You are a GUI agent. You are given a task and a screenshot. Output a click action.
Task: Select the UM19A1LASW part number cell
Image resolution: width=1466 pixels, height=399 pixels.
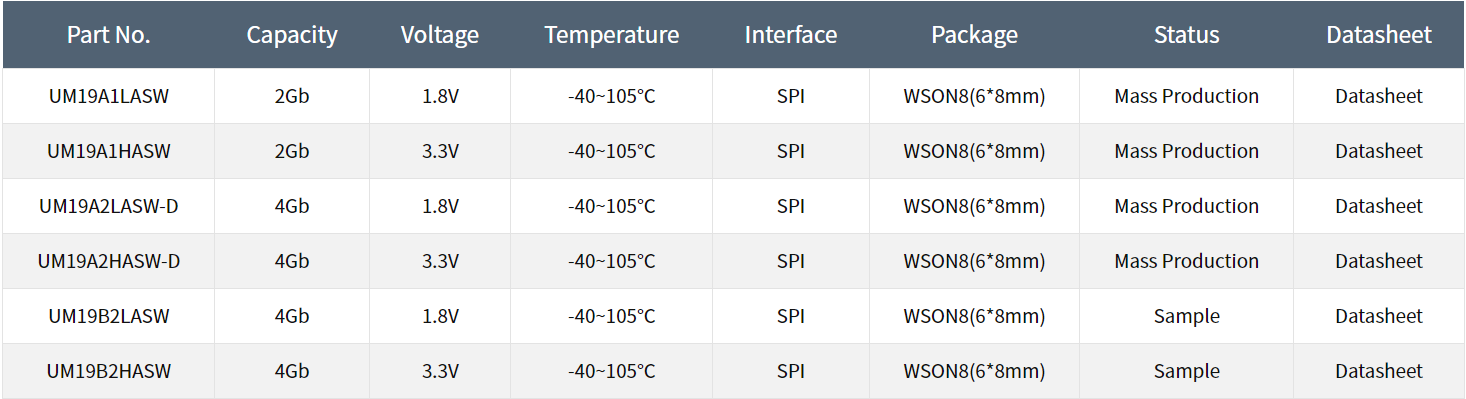pyautogui.click(x=109, y=96)
